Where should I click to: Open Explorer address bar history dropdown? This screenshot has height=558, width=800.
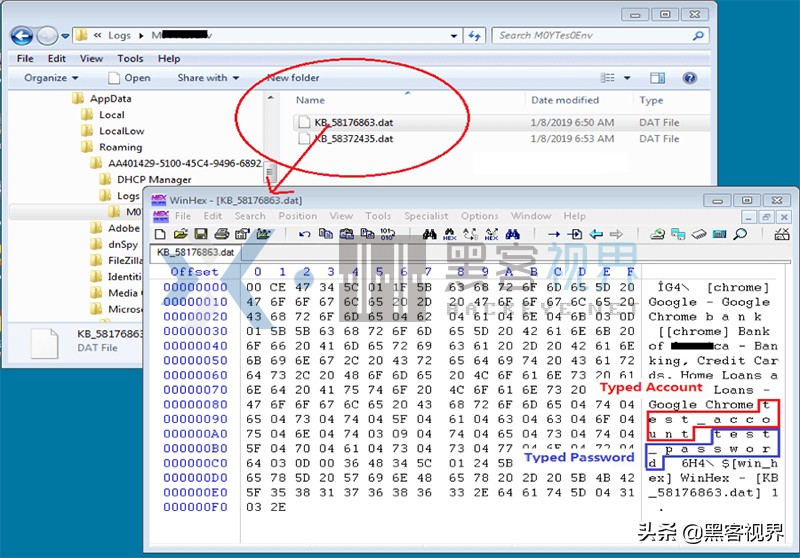[454, 36]
